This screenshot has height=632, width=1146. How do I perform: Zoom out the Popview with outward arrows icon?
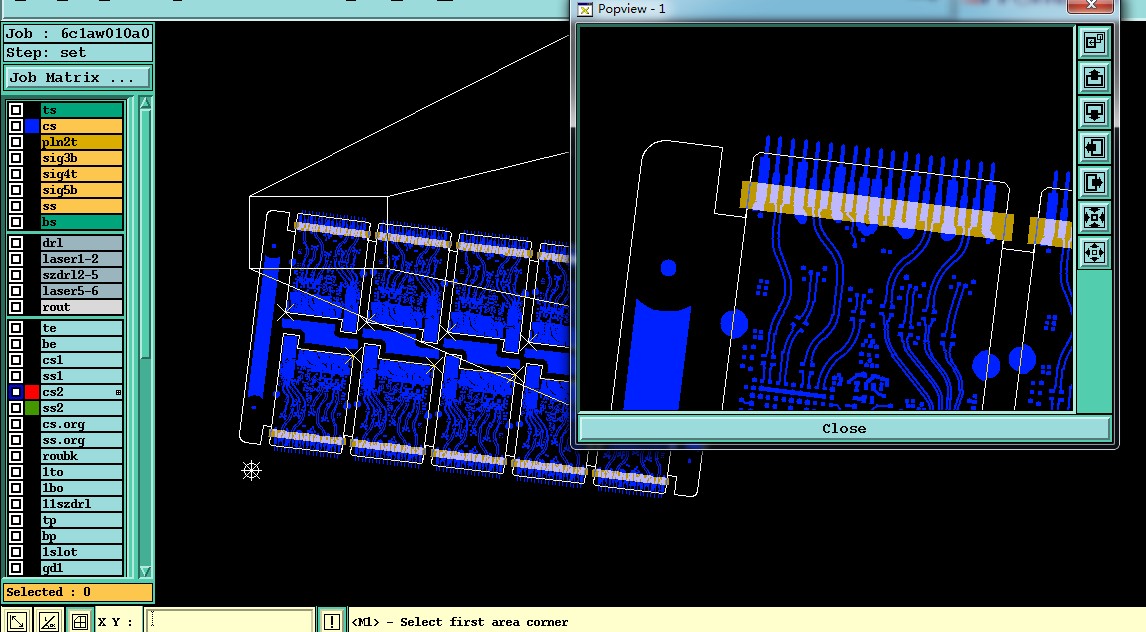pos(1094,253)
